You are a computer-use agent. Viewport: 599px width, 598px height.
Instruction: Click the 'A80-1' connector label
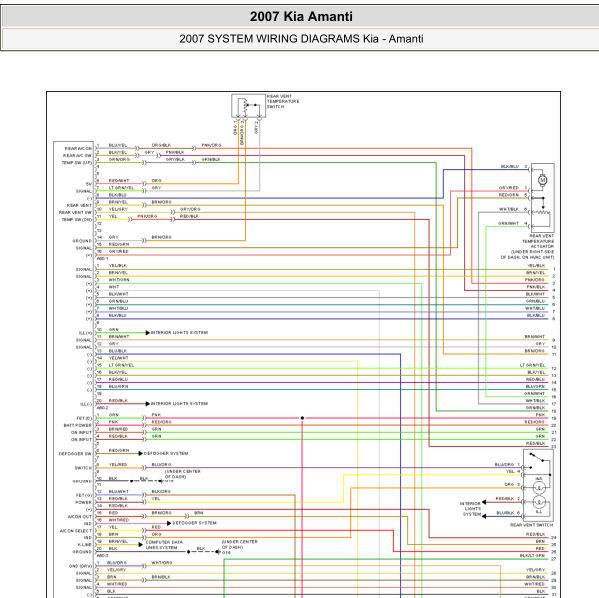102,258
